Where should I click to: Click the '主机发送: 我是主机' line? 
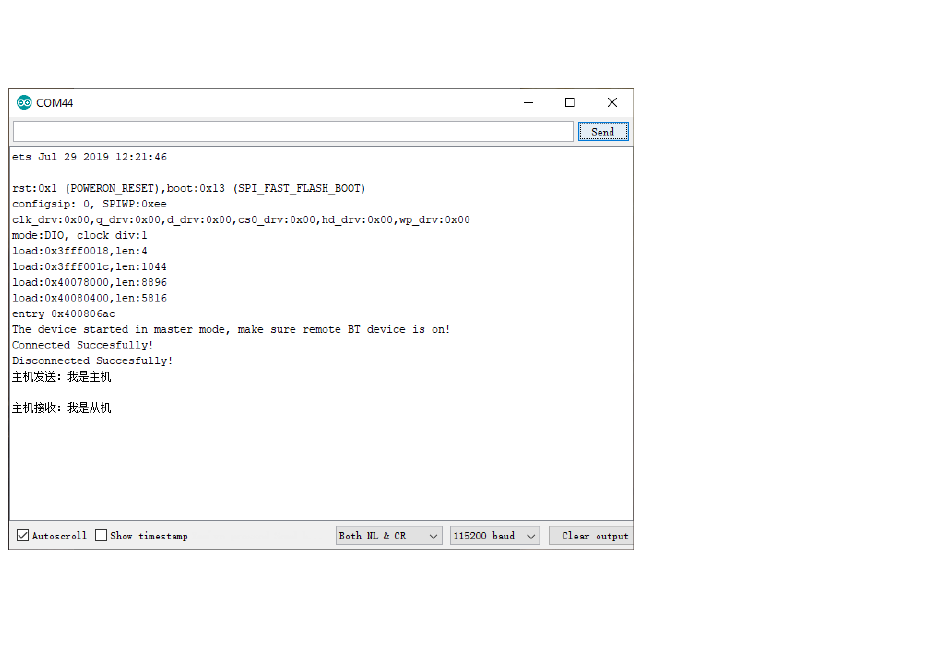click(x=62, y=377)
